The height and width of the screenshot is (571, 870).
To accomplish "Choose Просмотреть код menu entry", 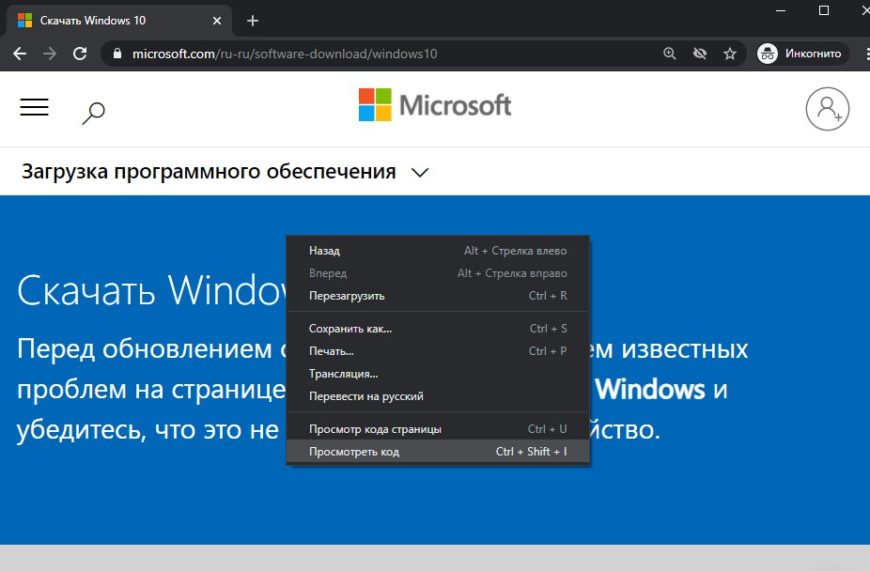I will coord(438,452).
